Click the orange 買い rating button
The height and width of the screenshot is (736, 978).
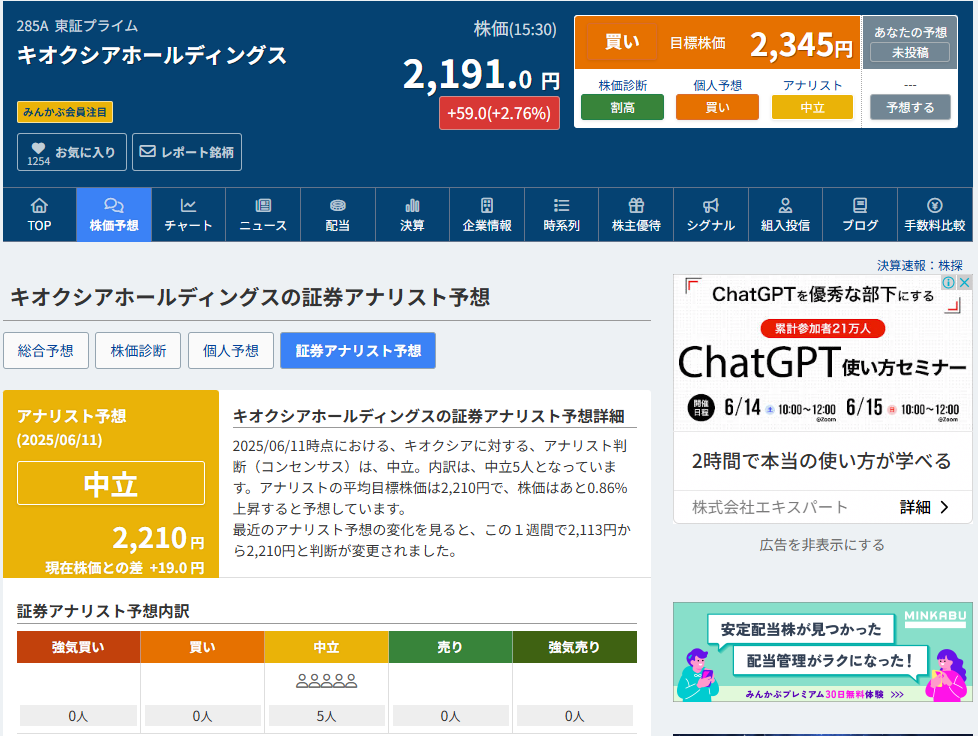(622, 42)
